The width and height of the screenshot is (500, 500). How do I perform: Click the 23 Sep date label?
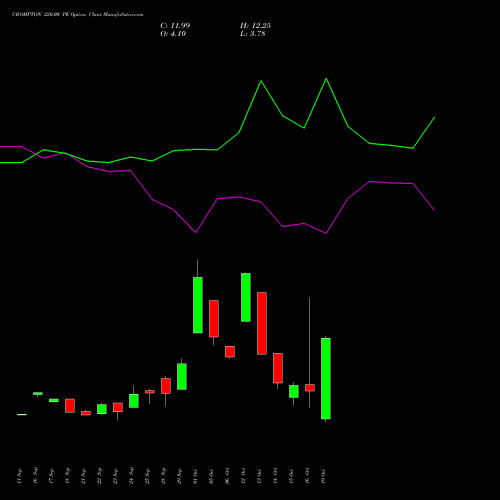tap(115, 476)
